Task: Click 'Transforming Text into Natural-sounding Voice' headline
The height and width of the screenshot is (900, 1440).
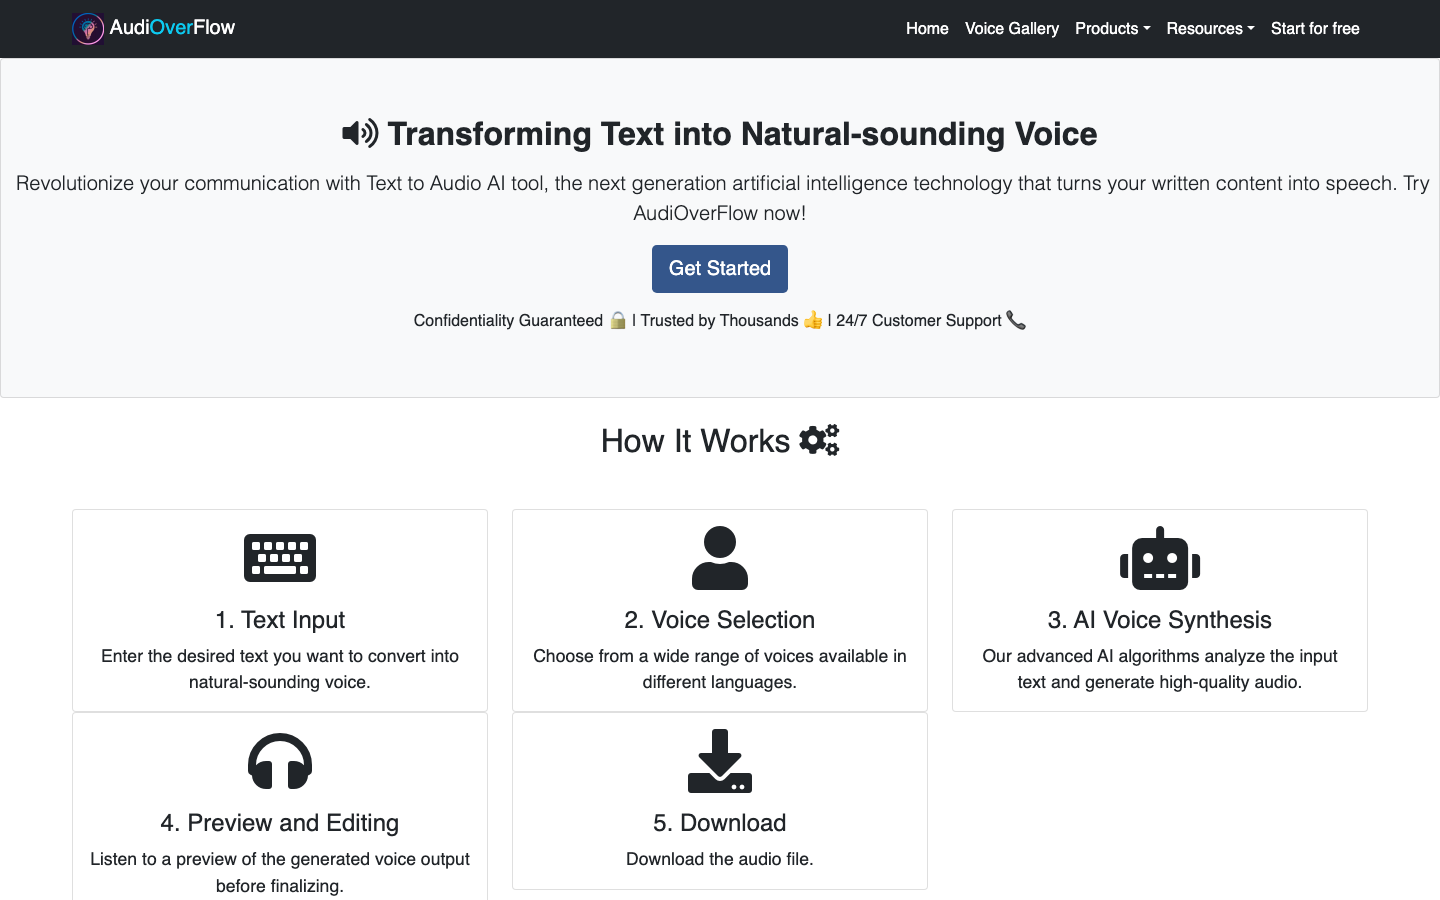Action: pos(742,134)
